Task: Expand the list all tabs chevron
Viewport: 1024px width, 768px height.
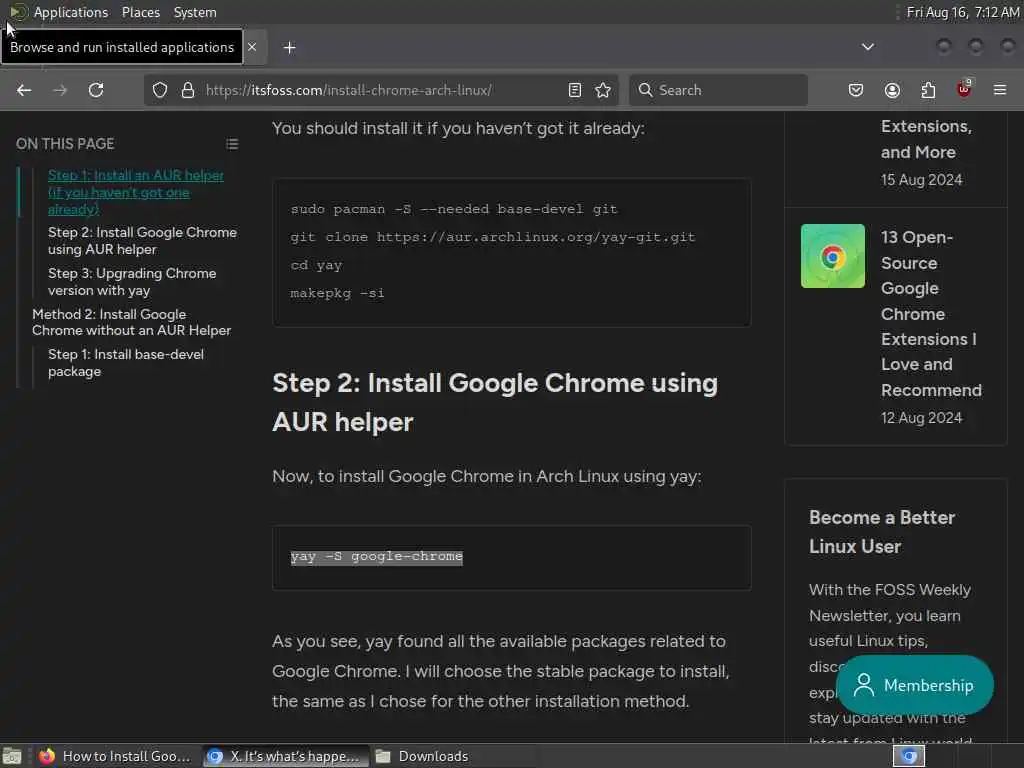Action: [x=868, y=47]
